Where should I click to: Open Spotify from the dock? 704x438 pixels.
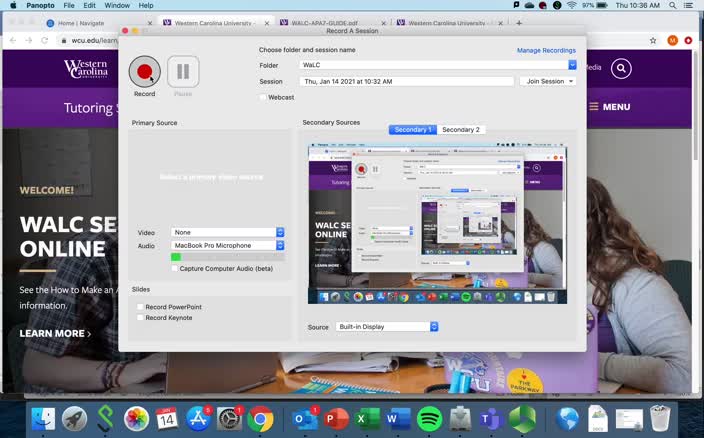tap(429, 418)
